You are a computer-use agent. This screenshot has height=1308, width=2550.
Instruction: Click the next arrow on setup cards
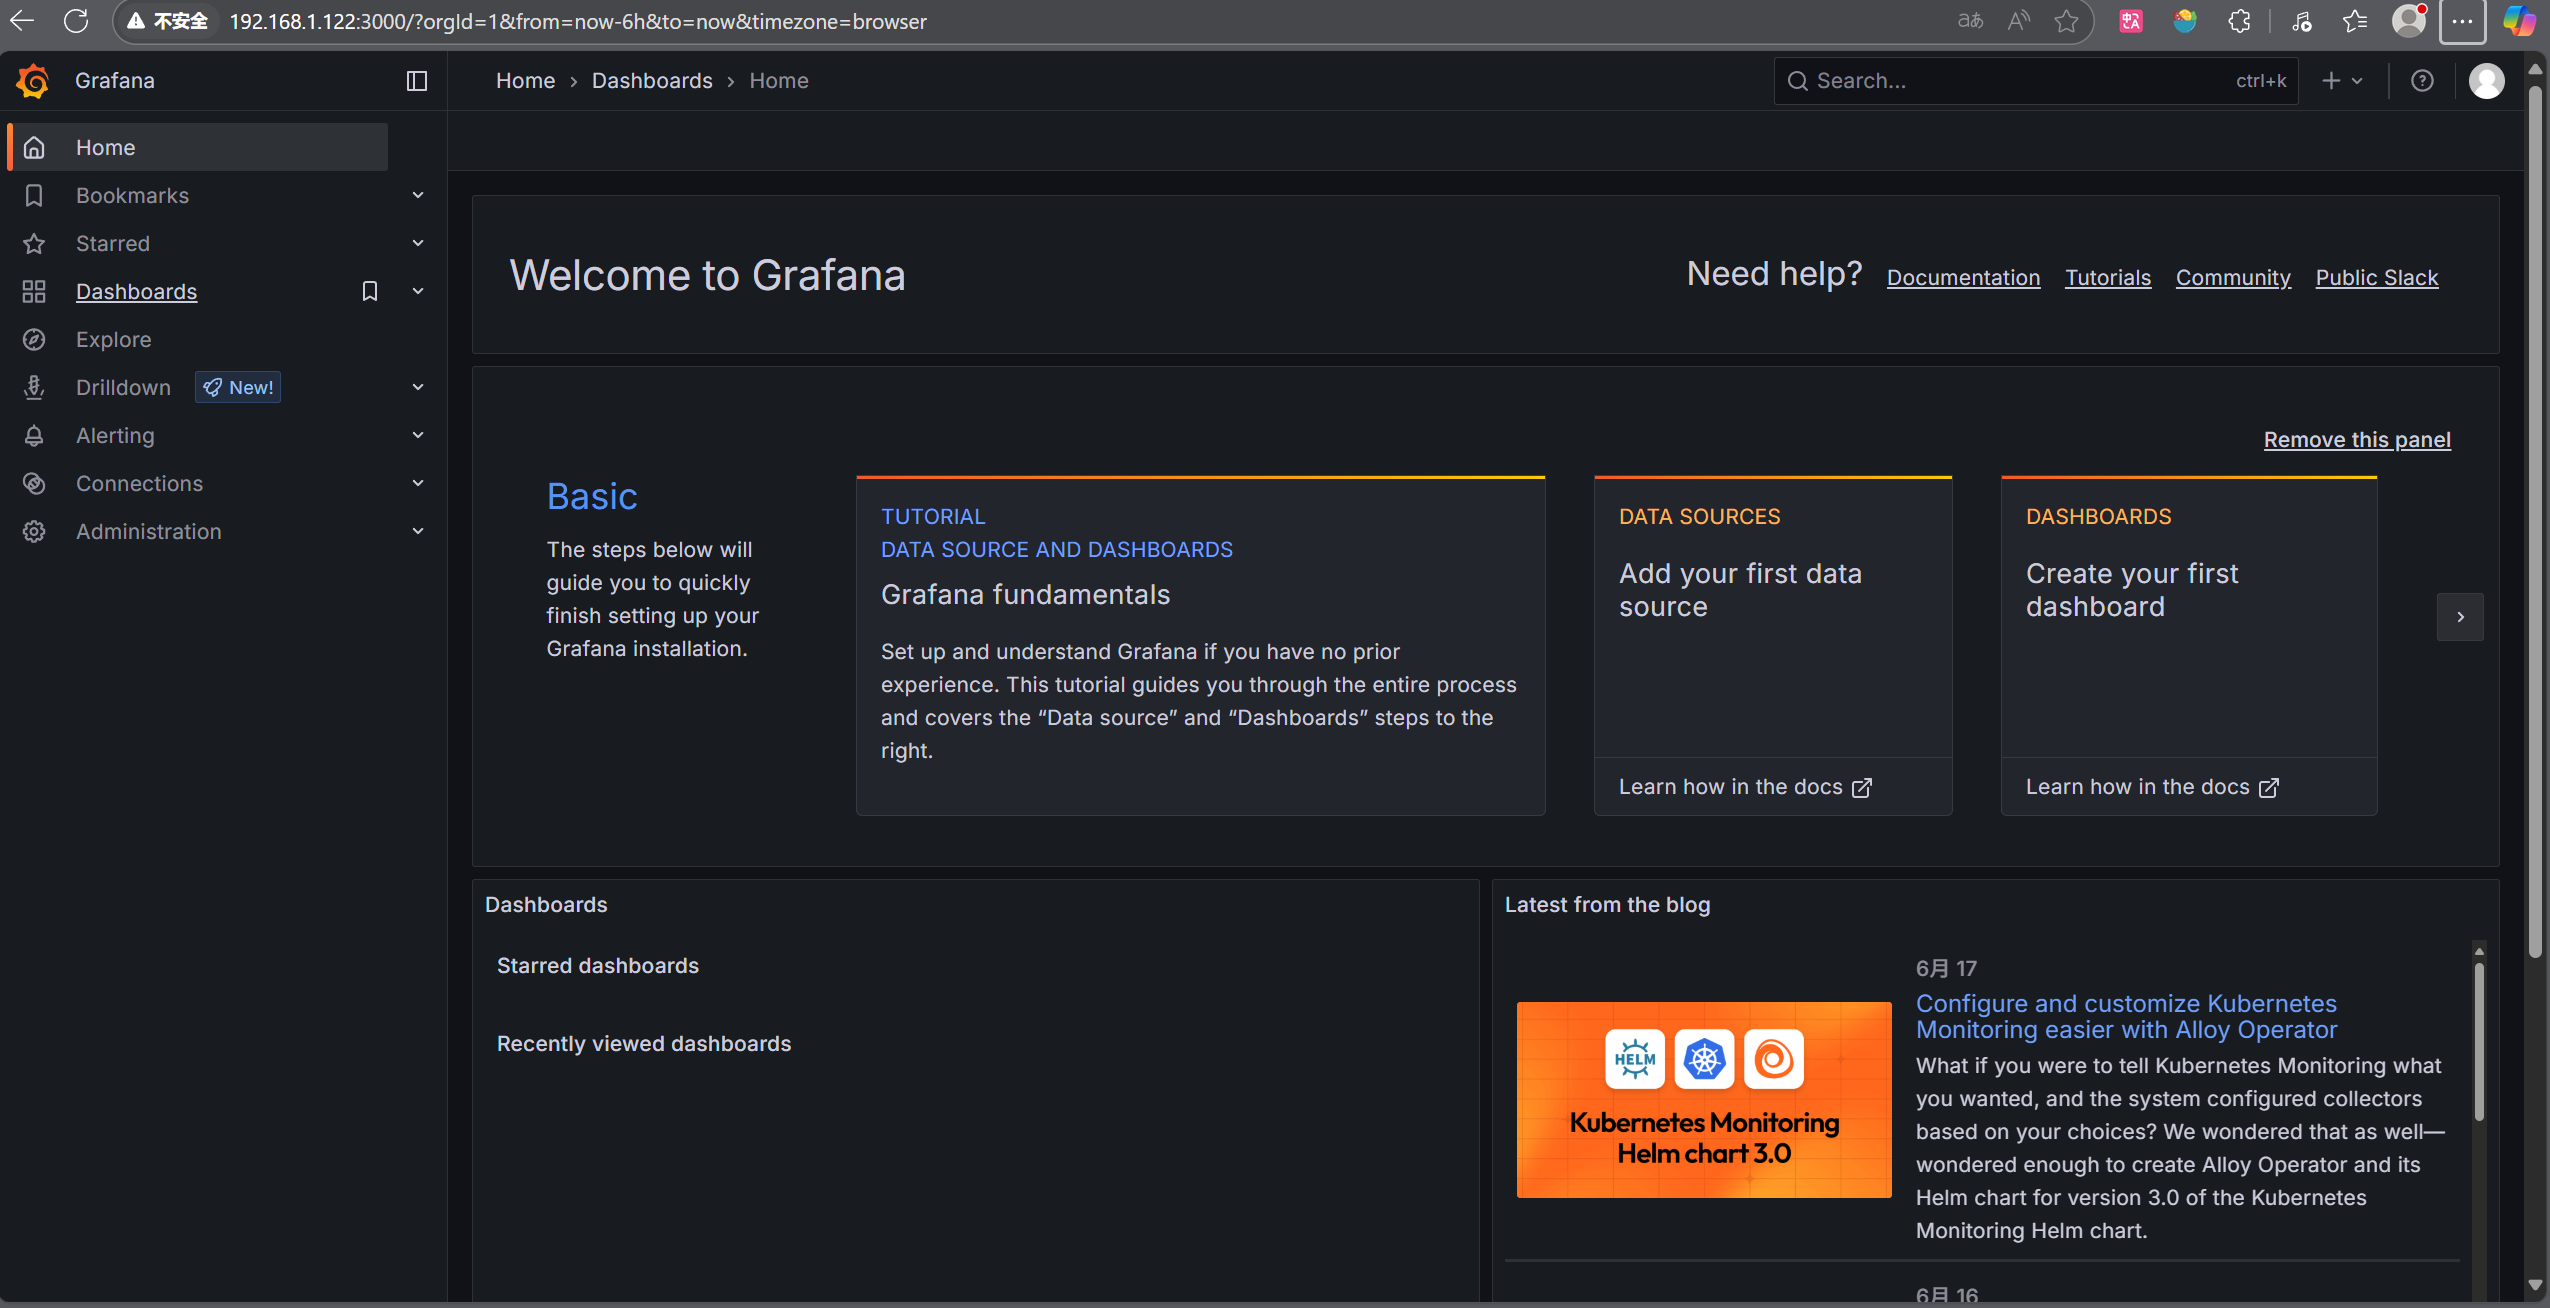pyautogui.click(x=2460, y=617)
